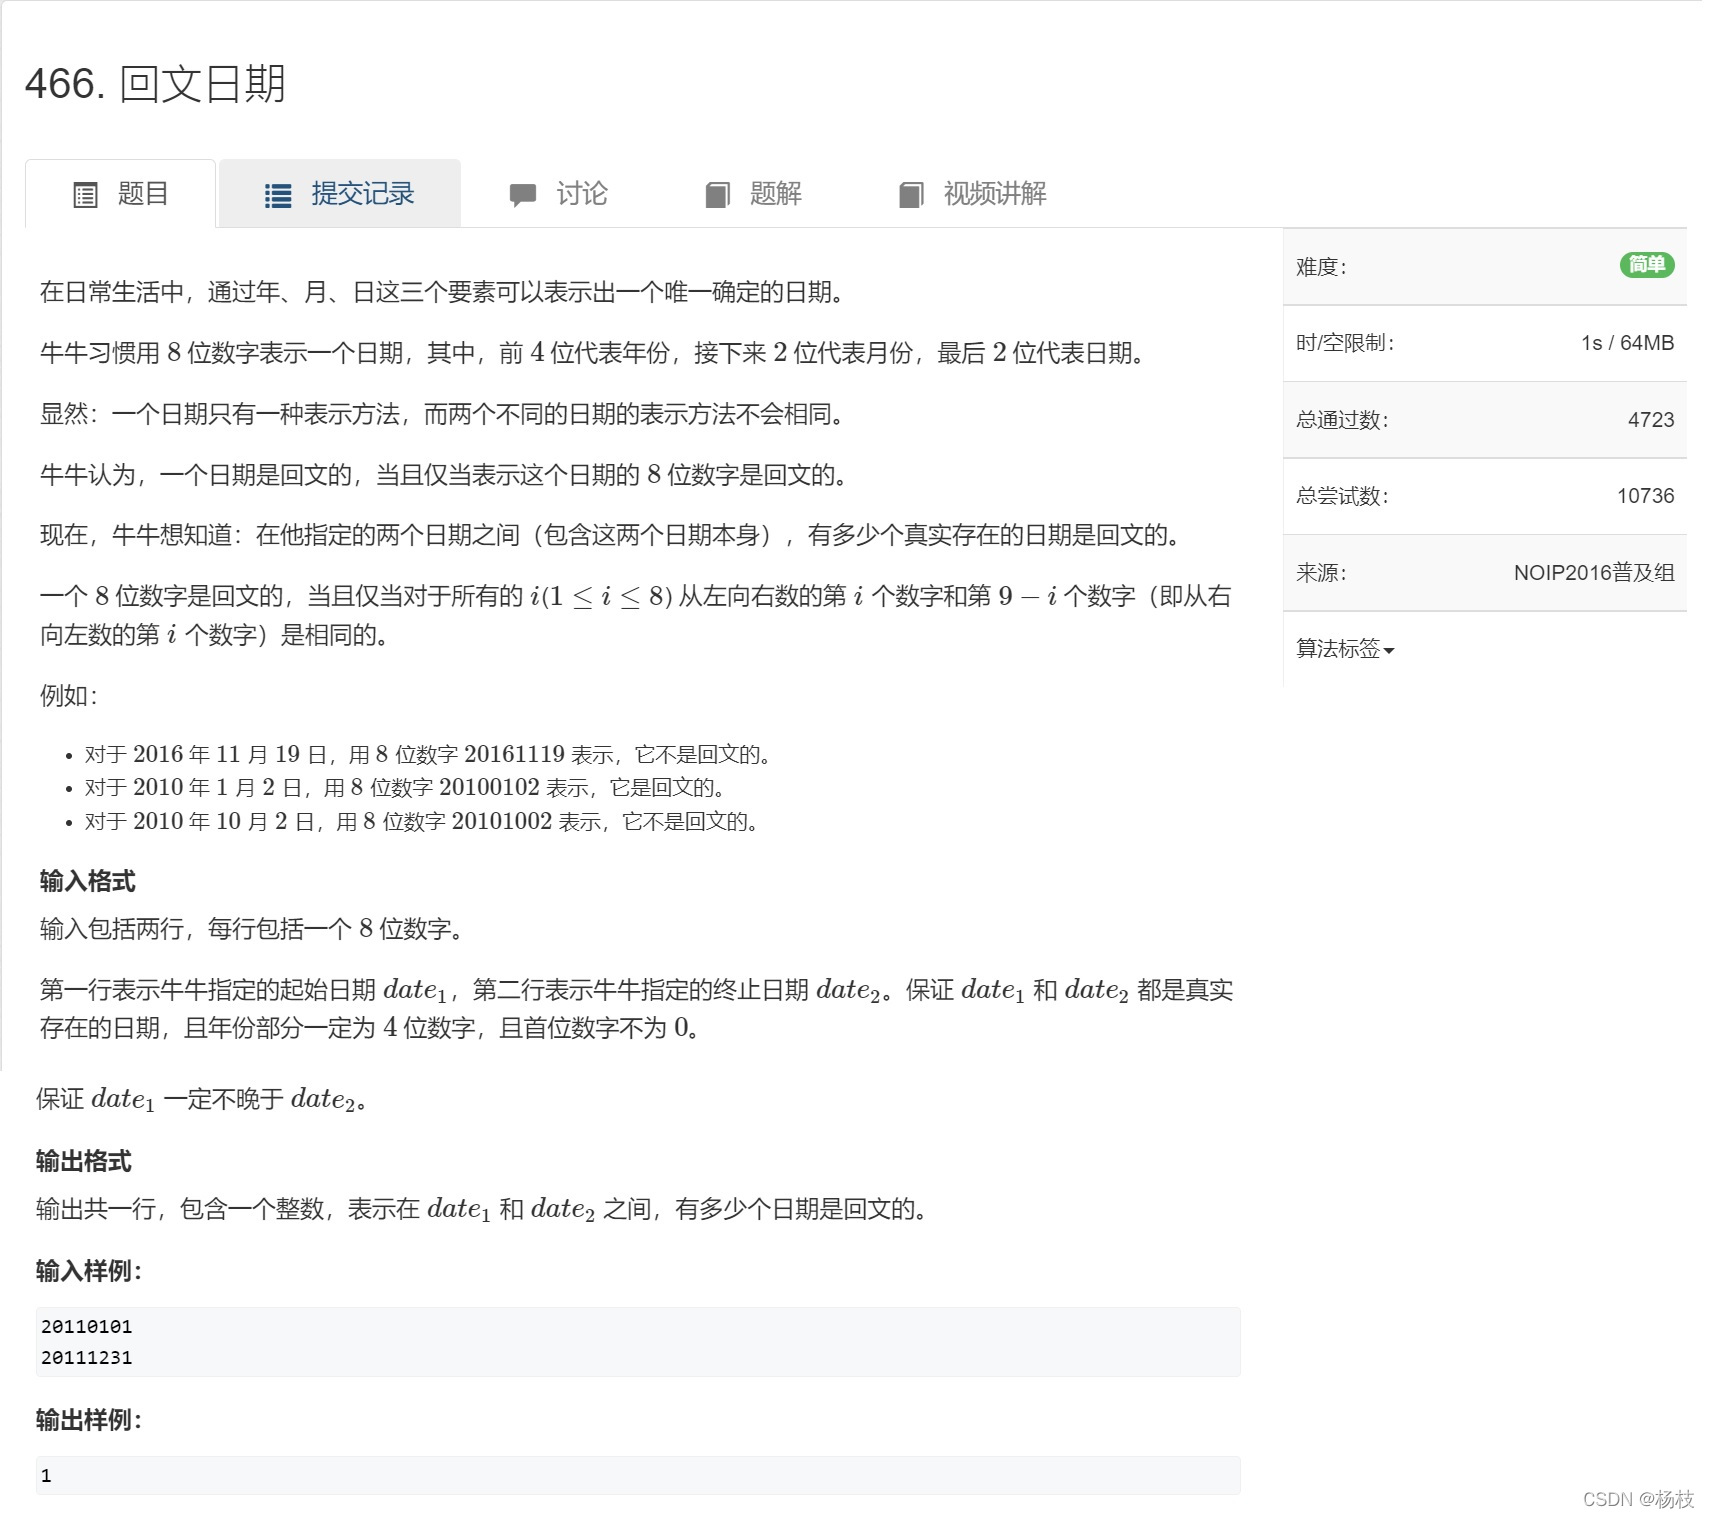Switch to the 提交记录 tab
The height and width of the screenshot is (1518, 1710).
(x=340, y=194)
